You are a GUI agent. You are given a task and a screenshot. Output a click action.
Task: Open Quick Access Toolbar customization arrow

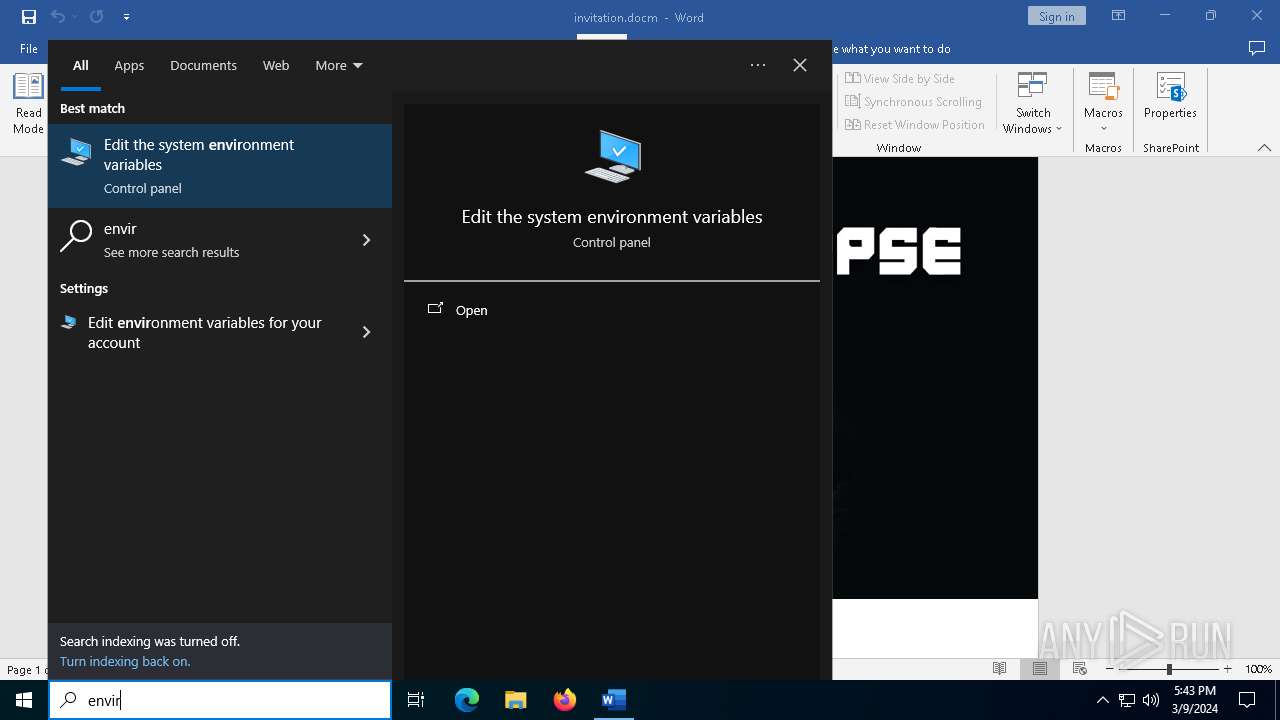126,17
